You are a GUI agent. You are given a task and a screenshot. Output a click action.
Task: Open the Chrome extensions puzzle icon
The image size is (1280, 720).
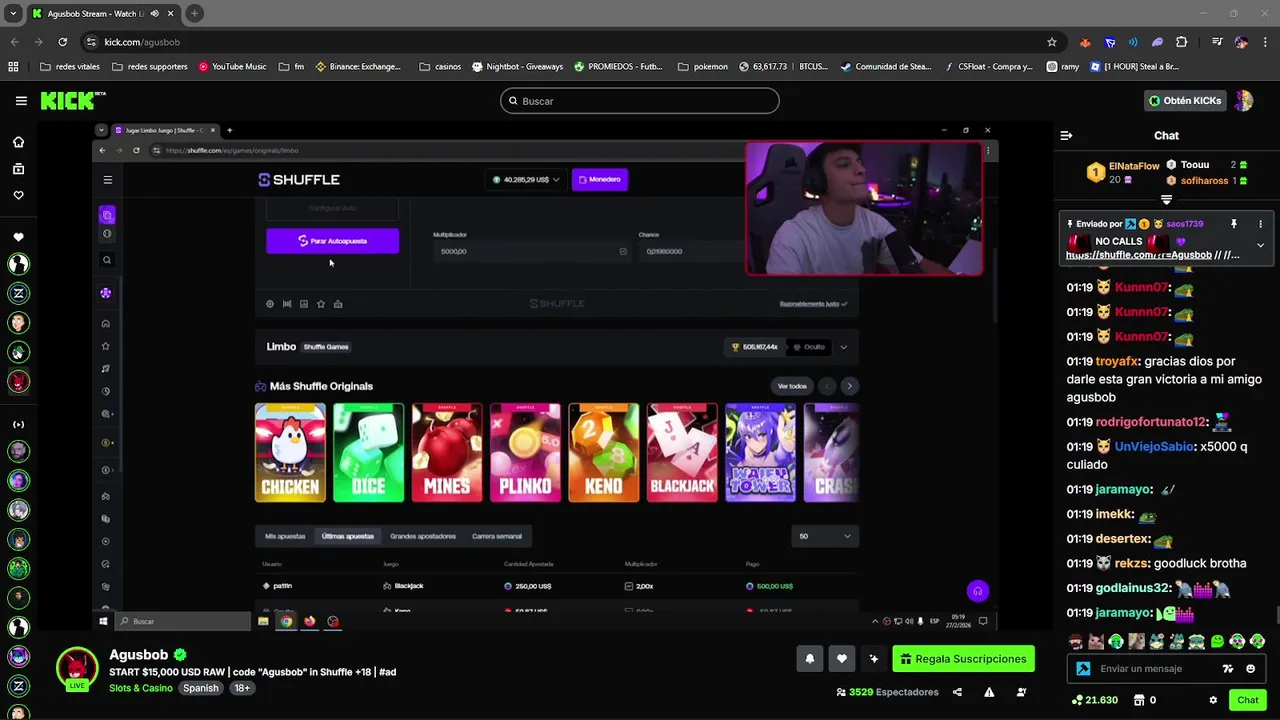pyautogui.click(x=1182, y=42)
